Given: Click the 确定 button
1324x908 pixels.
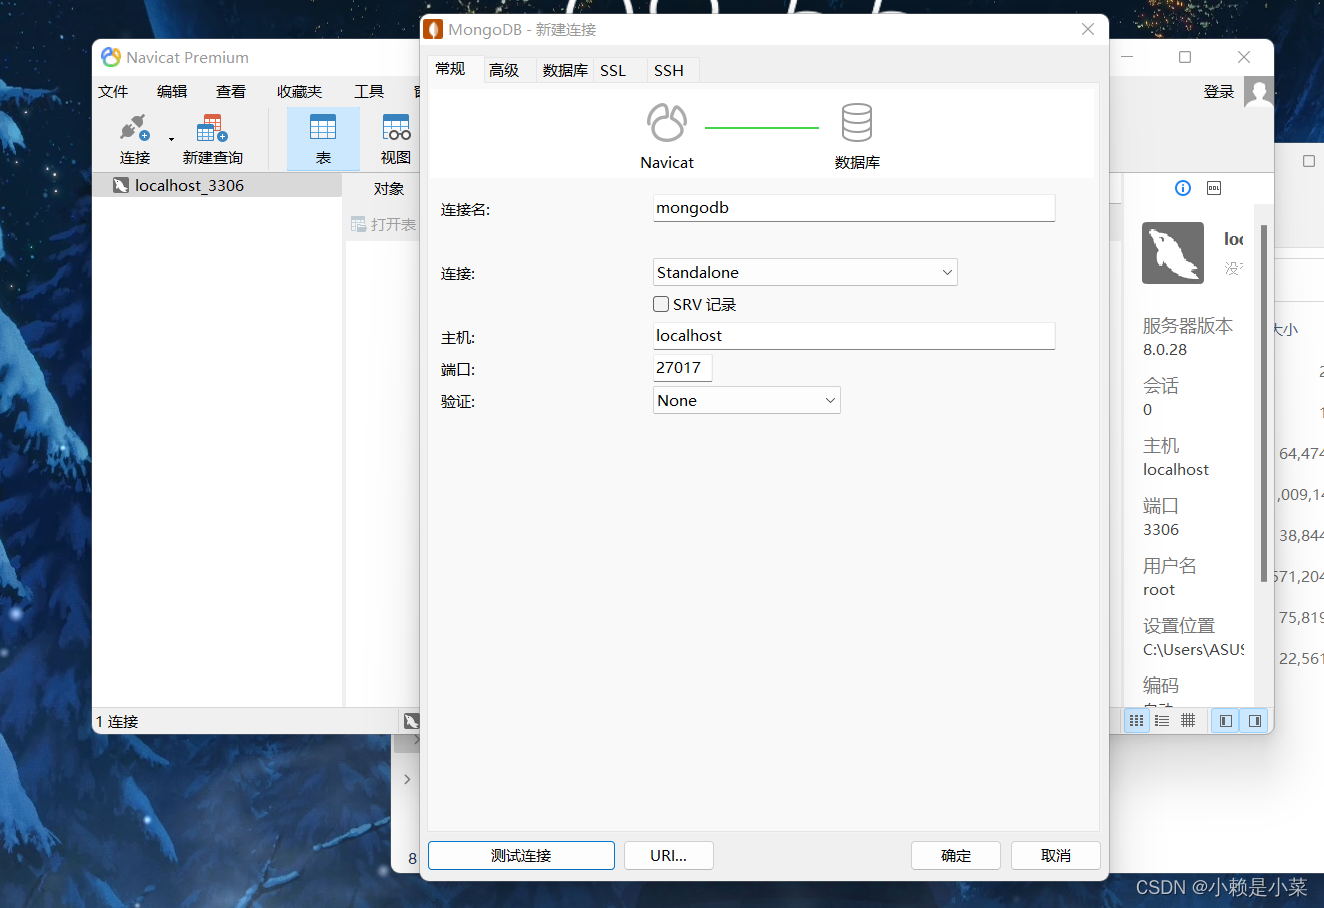Looking at the screenshot, I should pos(956,856).
